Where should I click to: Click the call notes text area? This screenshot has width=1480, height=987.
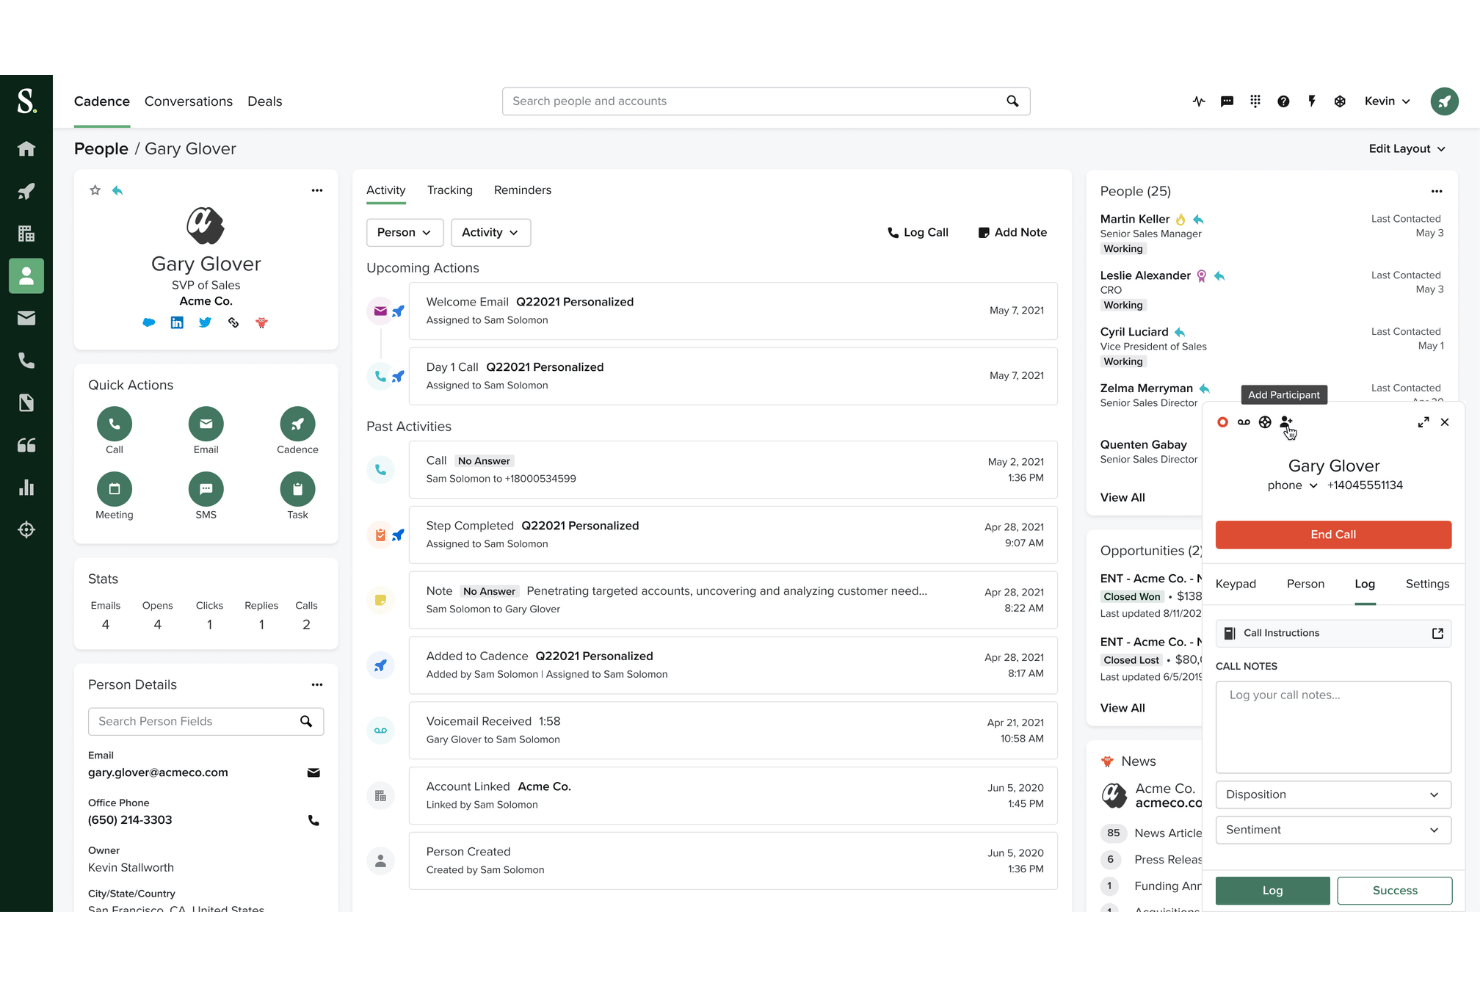pos(1333,727)
